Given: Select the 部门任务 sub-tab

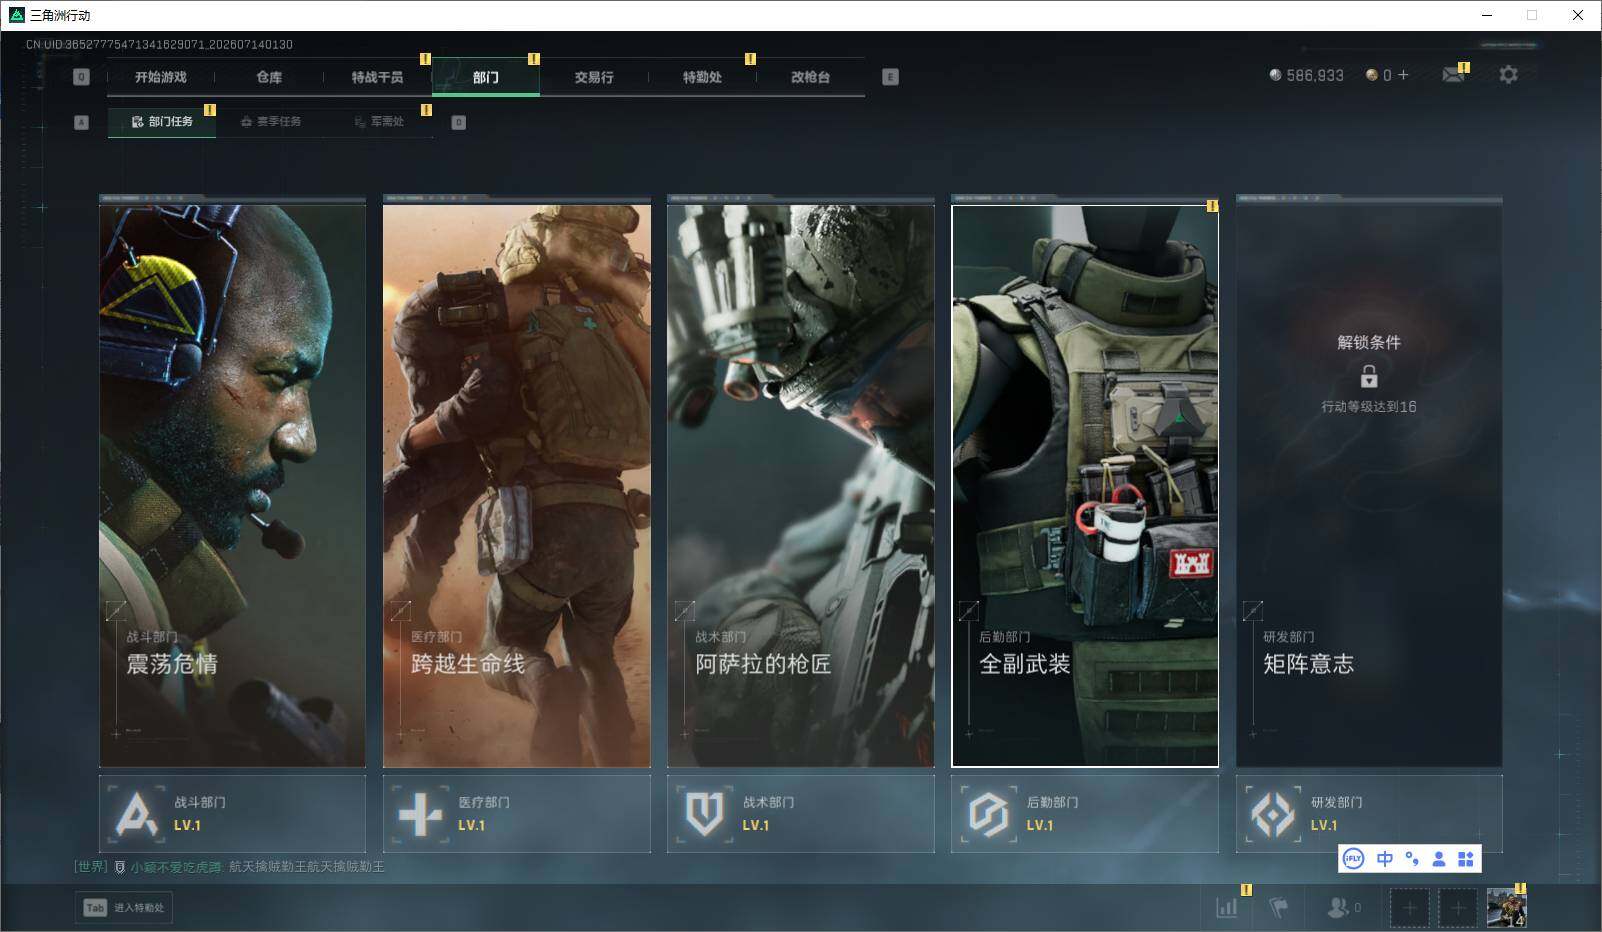Looking at the screenshot, I should 162,122.
